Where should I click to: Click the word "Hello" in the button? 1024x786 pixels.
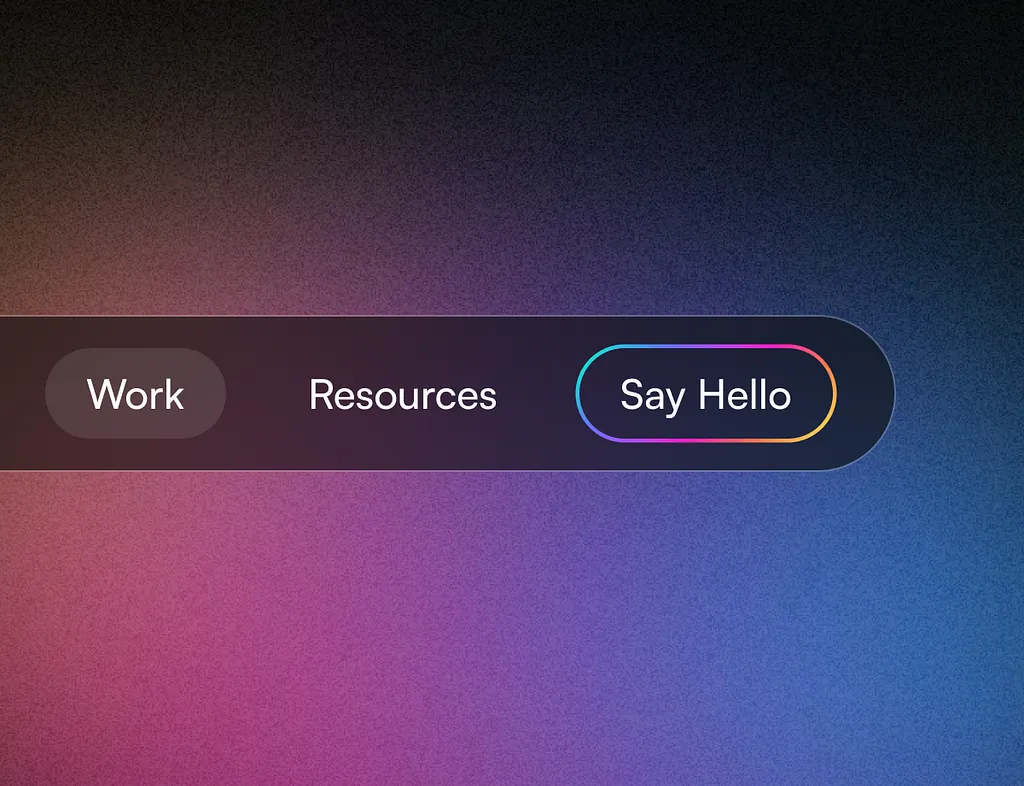point(744,395)
